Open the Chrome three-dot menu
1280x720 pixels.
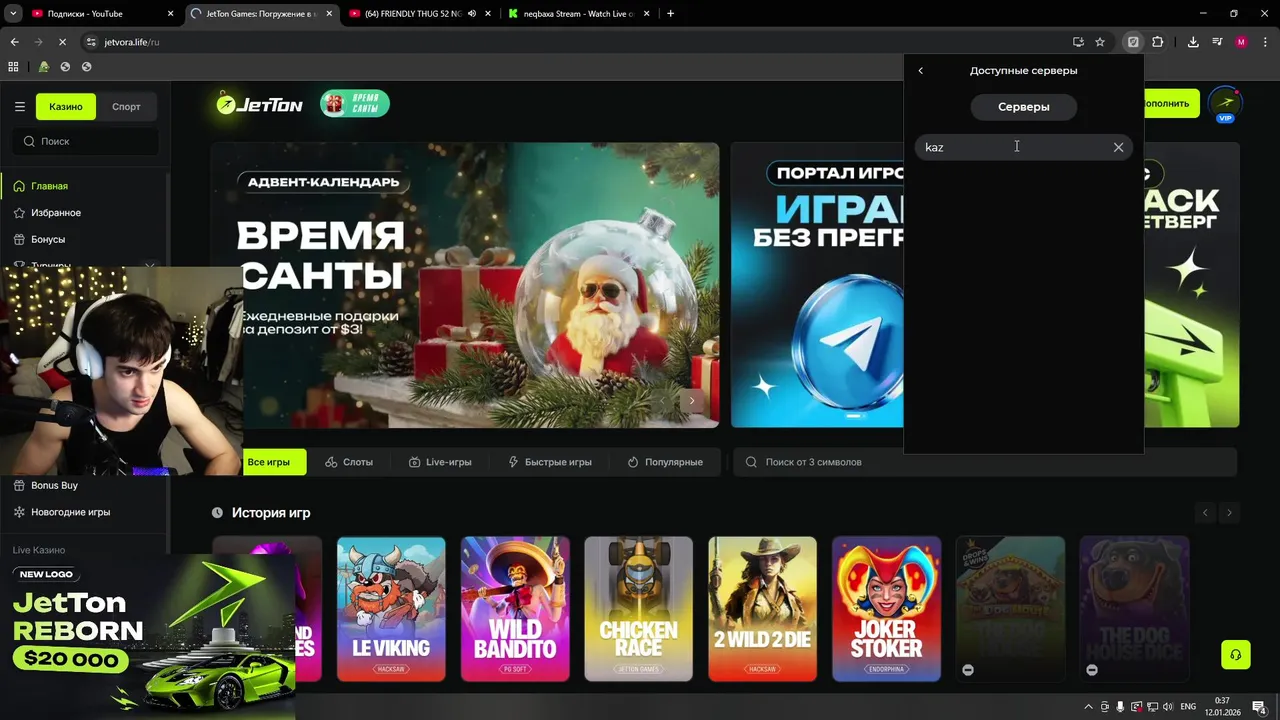(1265, 42)
